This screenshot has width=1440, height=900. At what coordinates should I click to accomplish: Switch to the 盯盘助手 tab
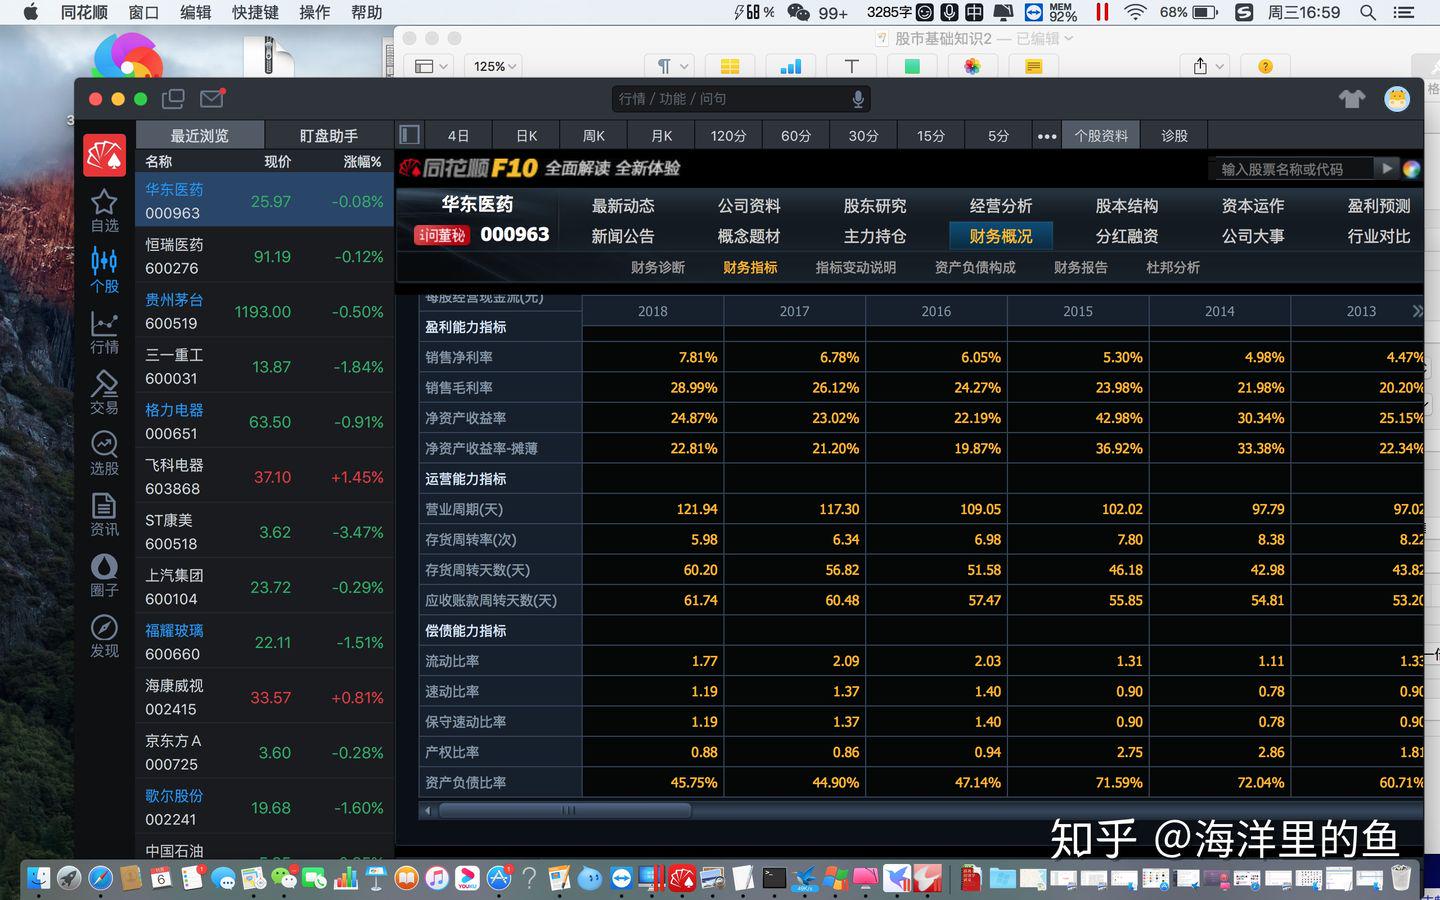(329, 135)
